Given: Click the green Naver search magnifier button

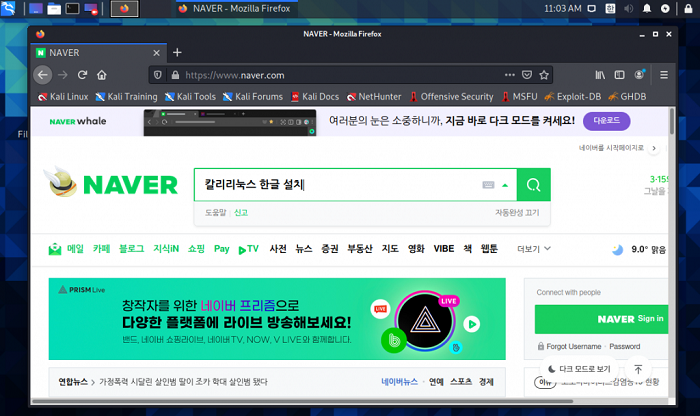Looking at the screenshot, I should 534,185.
